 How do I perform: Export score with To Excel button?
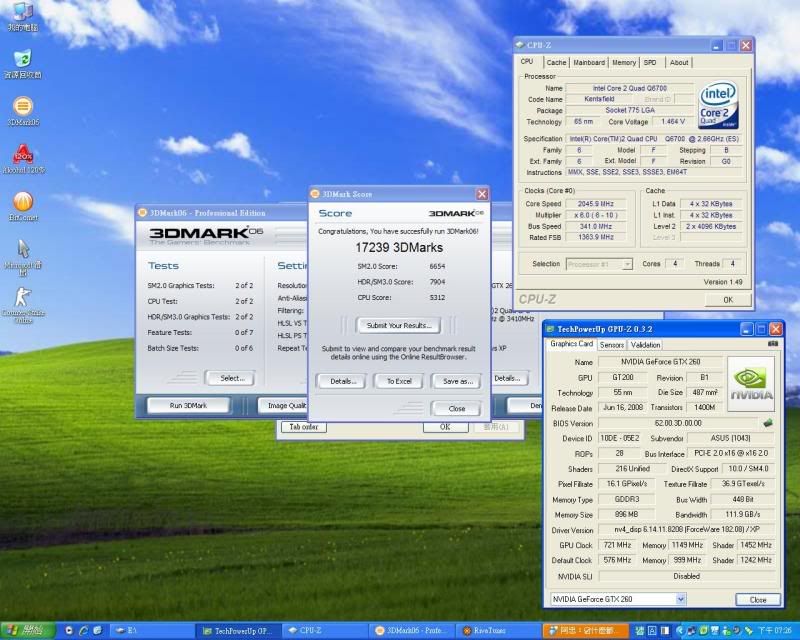coord(399,381)
